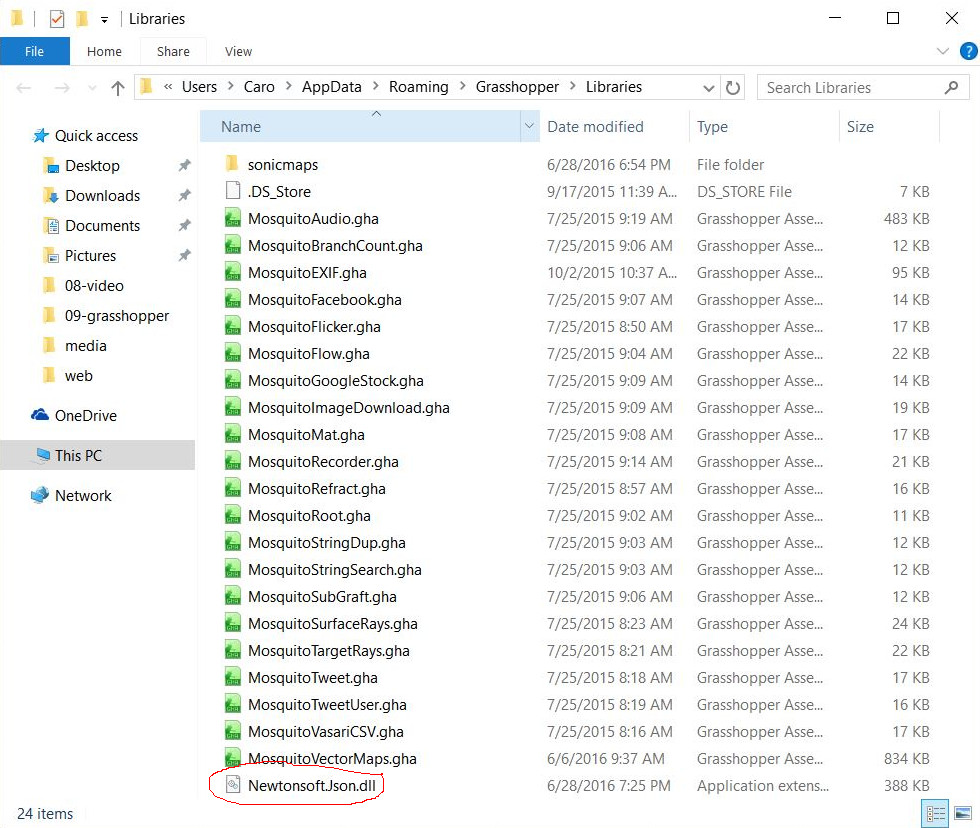Image resolution: width=980 pixels, height=828 pixels.
Task: Open the recent locations dropdown arrow
Action: pyautogui.click(x=92, y=88)
